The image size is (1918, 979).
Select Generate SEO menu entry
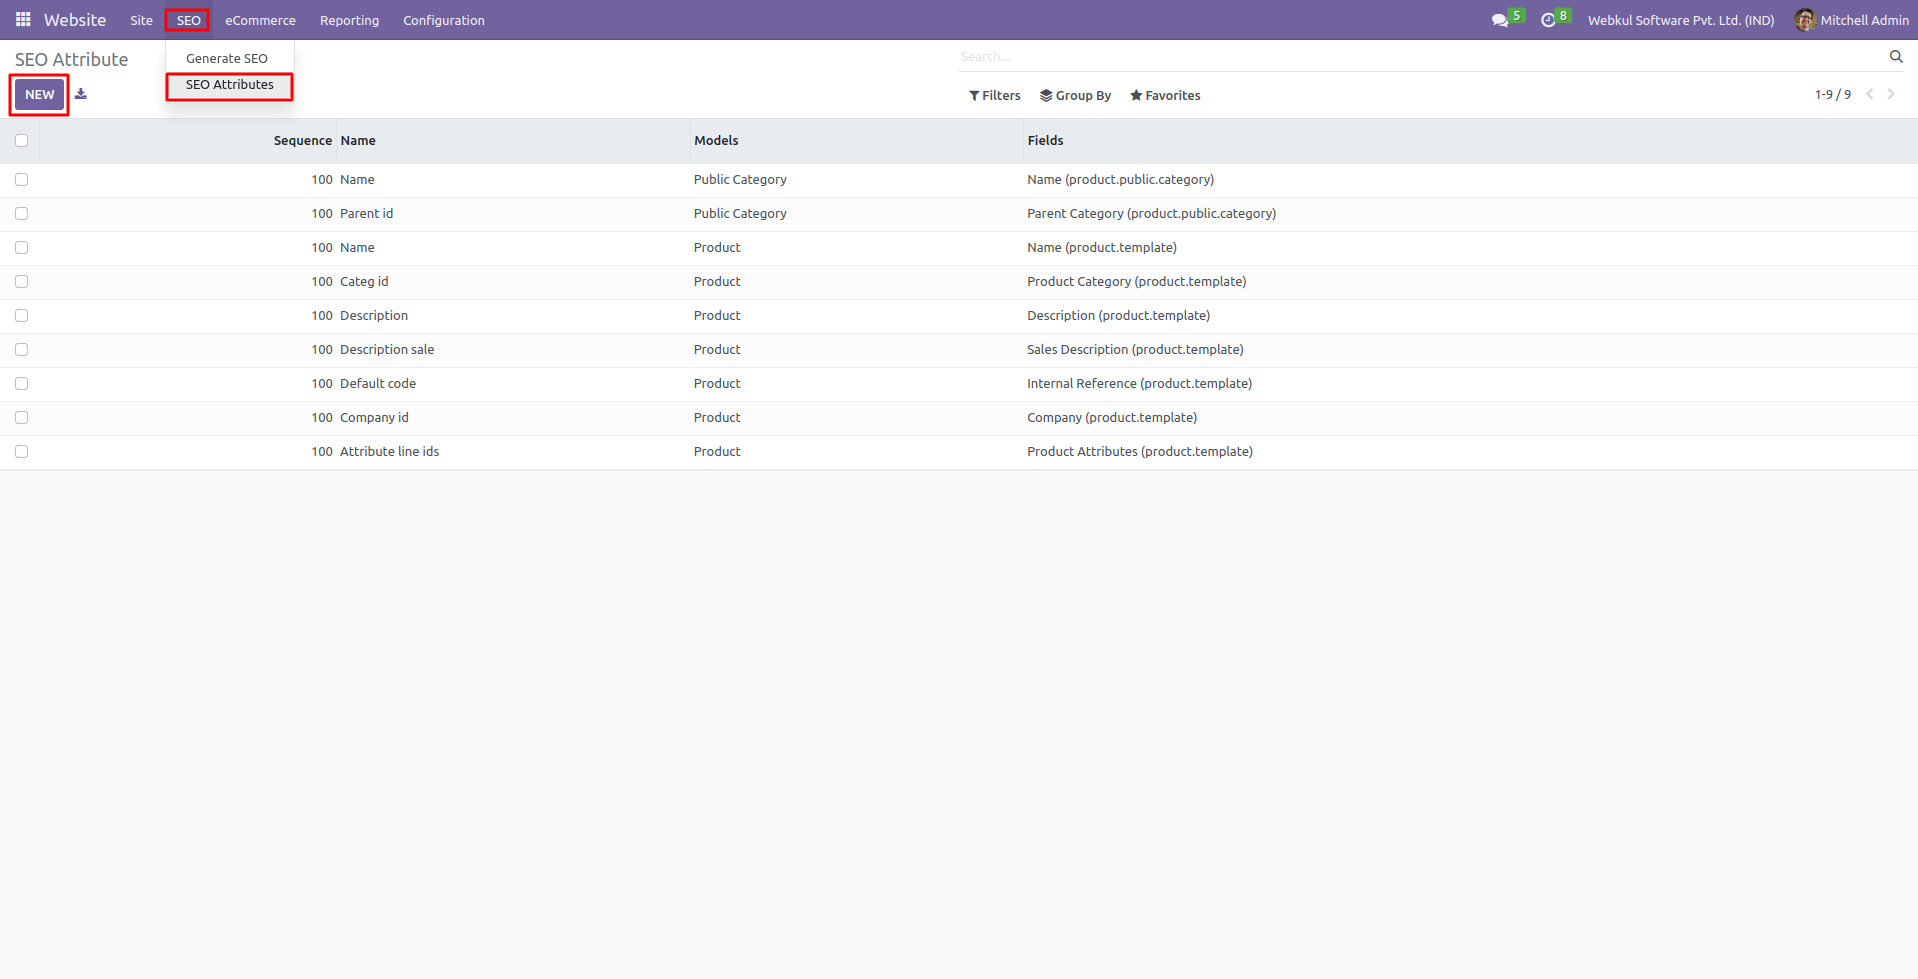point(227,59)
